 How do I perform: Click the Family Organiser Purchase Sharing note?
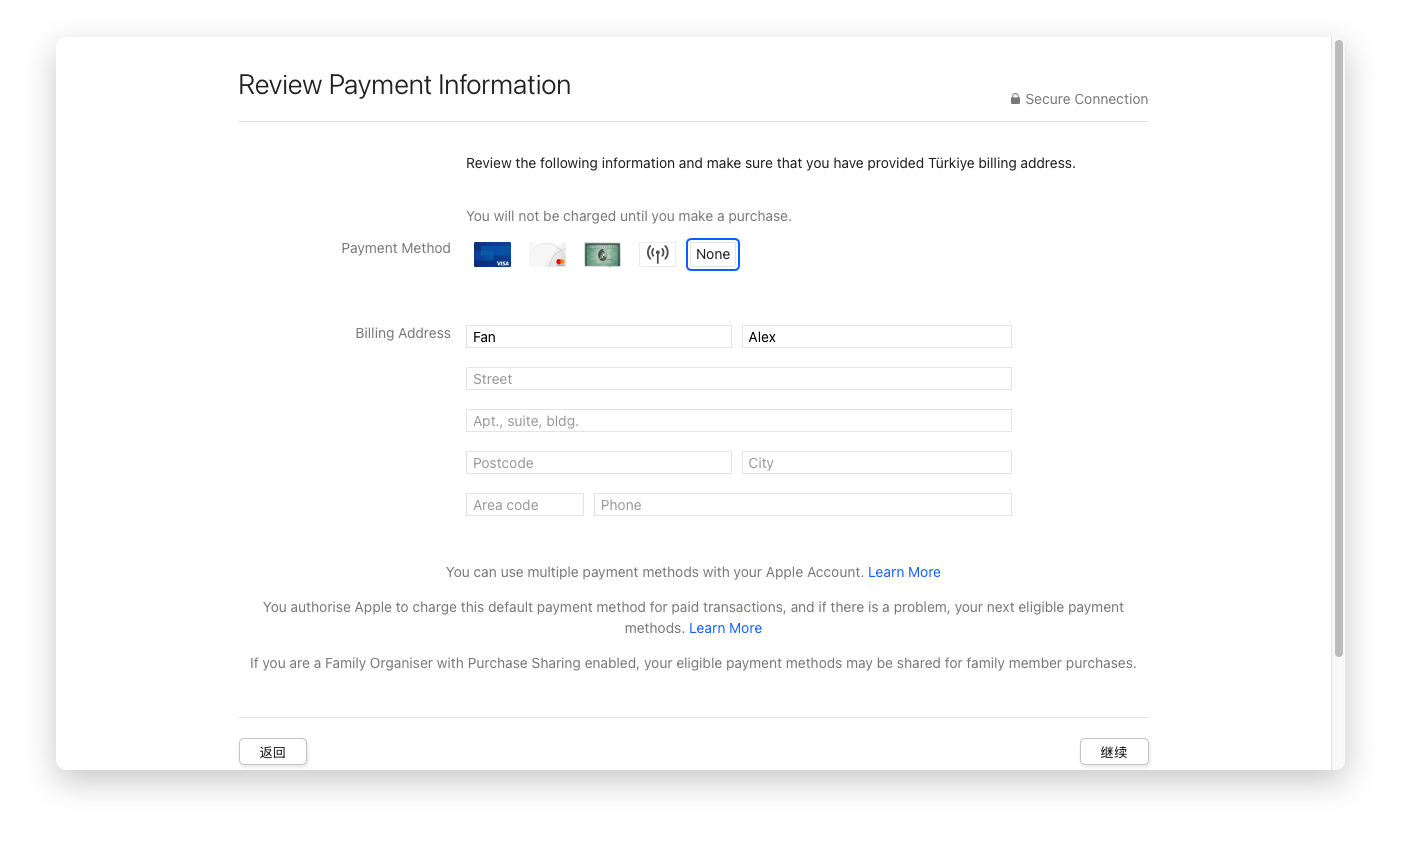tap(693, 663)
